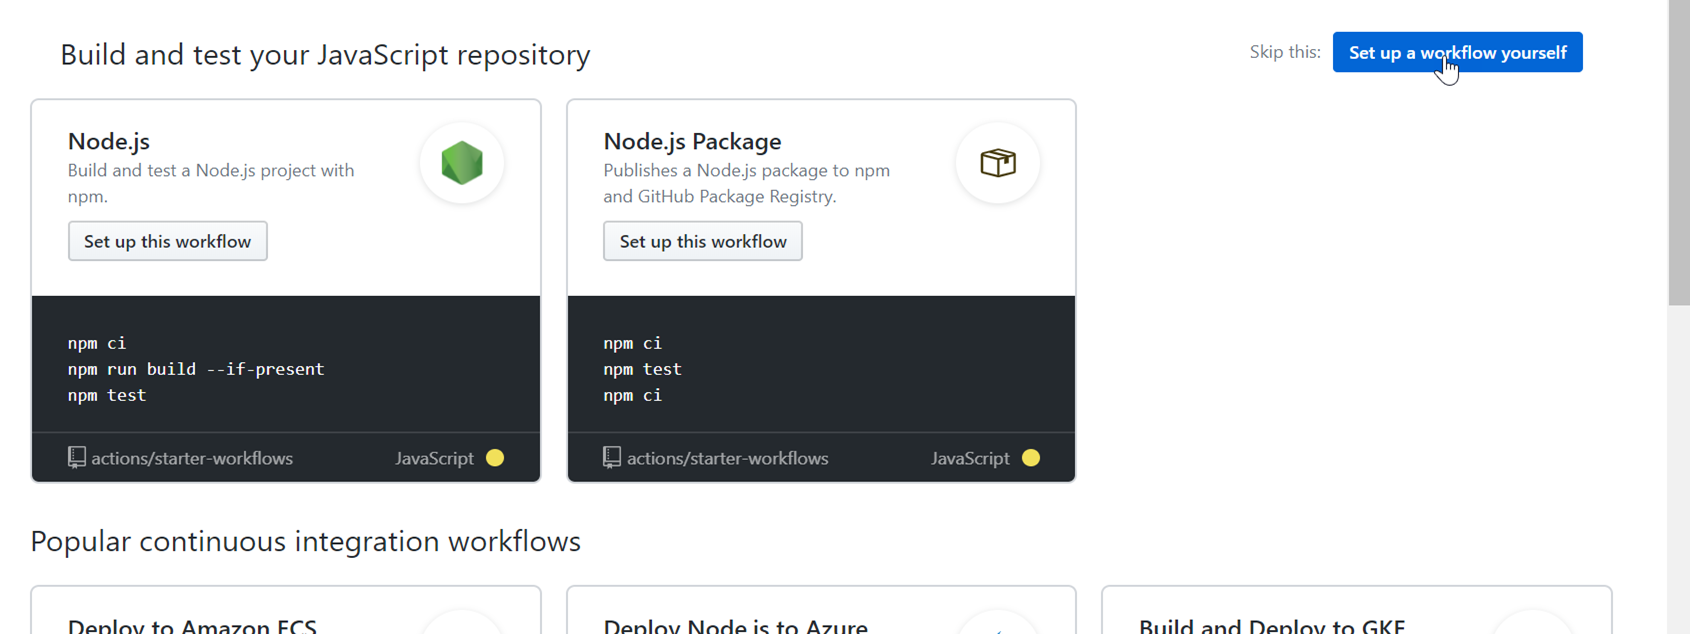Click repo icon in the Node.js Package card footer
1690x634 pixels.
coord(612,458)
